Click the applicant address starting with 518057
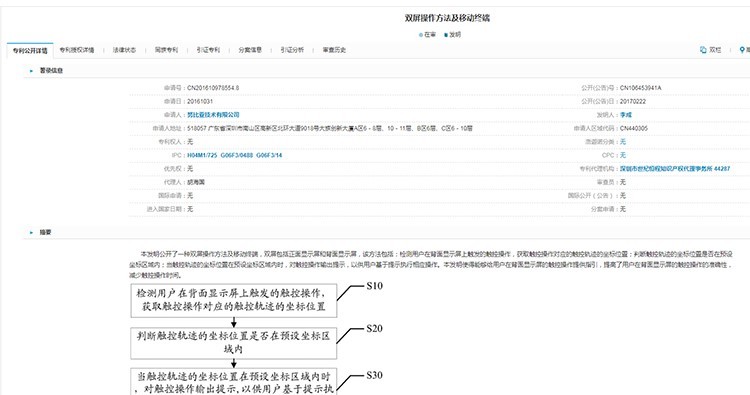 [x=330, y=129]
